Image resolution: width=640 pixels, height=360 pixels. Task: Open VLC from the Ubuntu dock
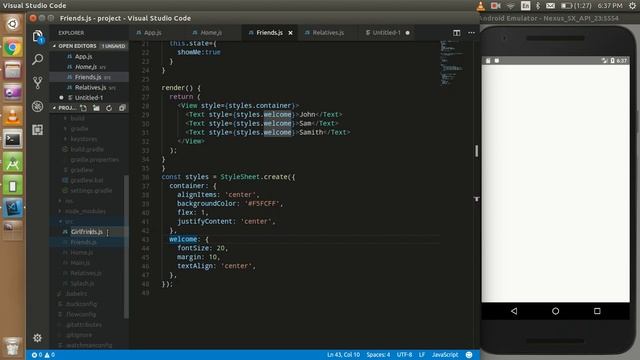(x=12, y=116)
